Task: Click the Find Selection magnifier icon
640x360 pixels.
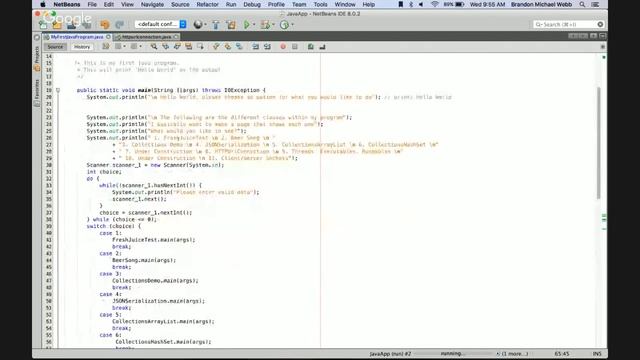Action: [154, 47]
